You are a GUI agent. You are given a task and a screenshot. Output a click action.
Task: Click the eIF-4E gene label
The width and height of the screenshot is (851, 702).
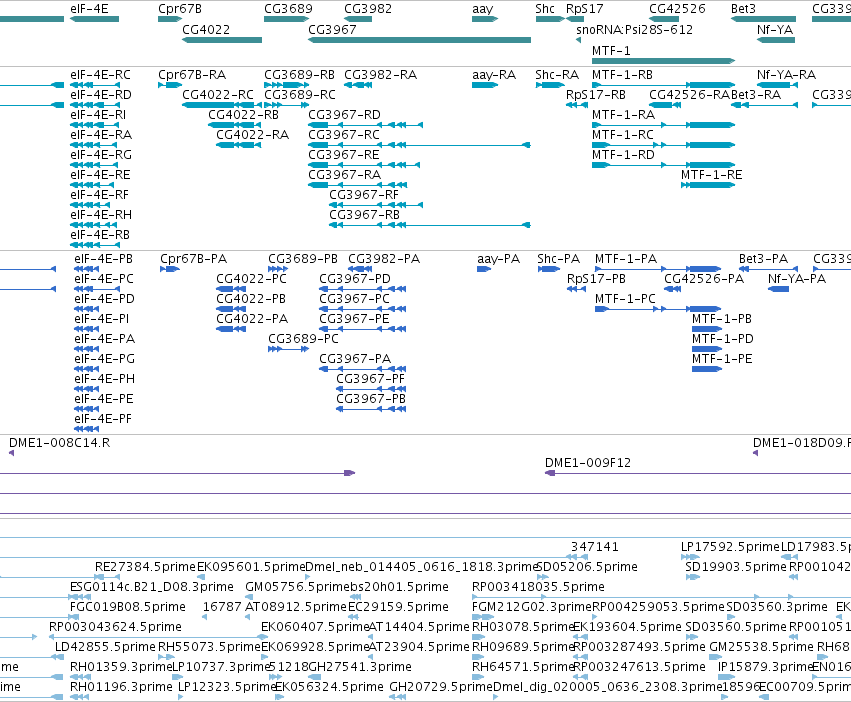click(89, 9)
